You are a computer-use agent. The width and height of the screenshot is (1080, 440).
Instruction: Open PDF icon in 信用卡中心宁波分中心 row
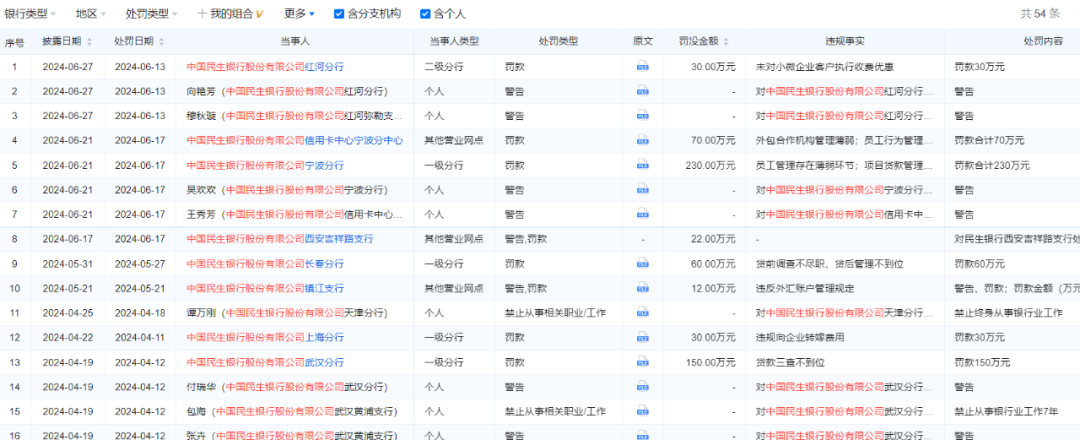click(x=643, y=140)
